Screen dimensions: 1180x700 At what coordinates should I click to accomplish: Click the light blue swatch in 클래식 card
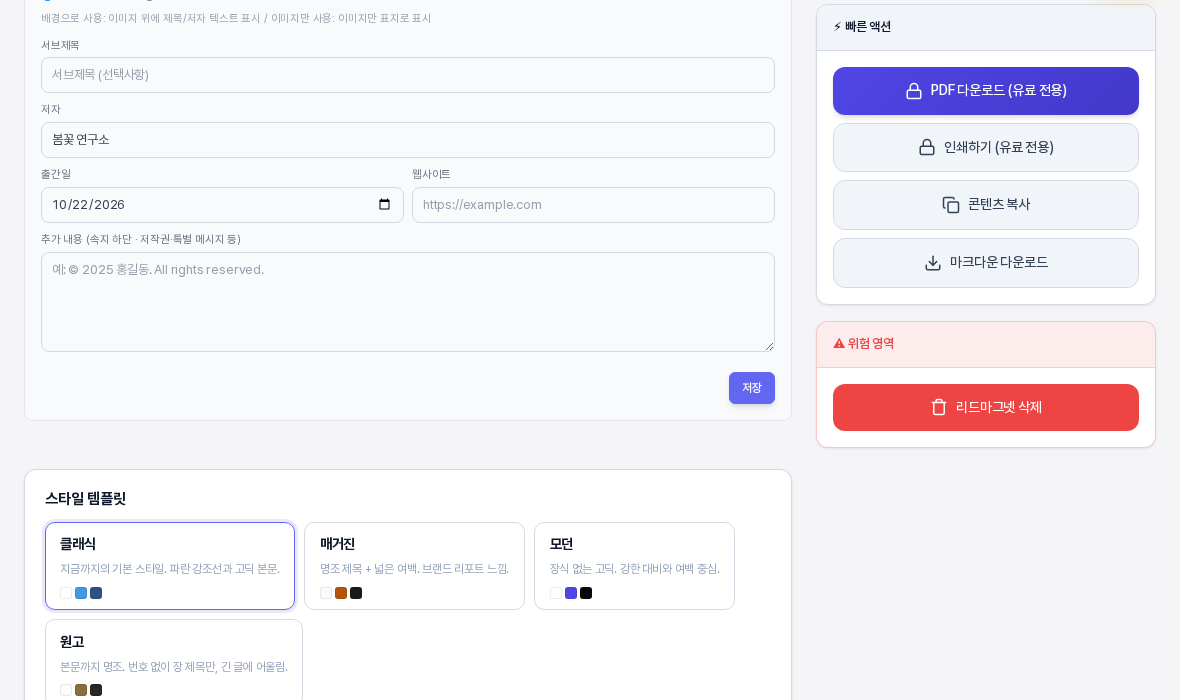click(81, 593)
